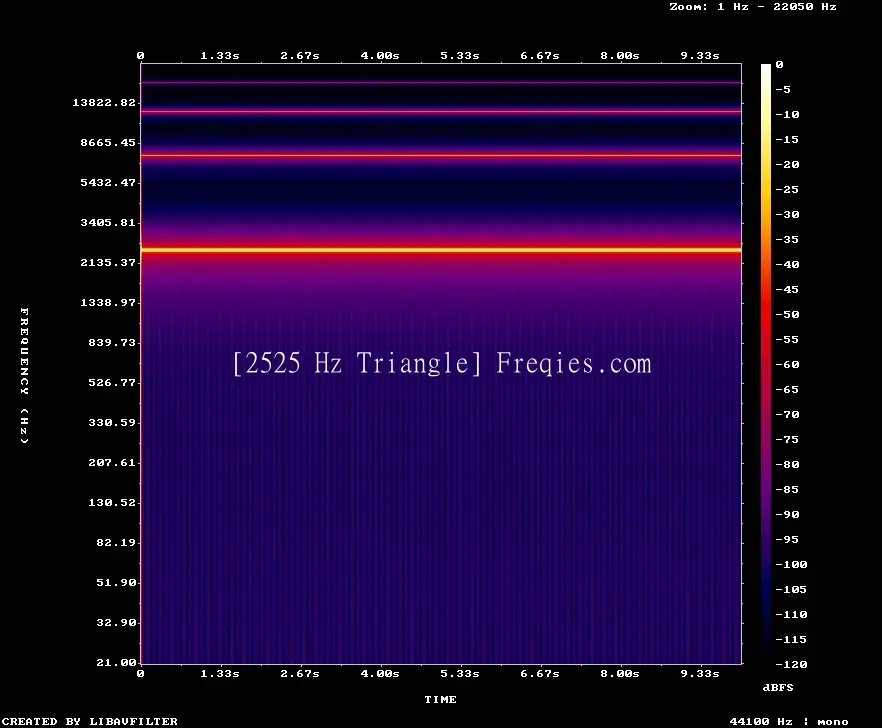Select the 'dBFS' unit label
Image resolution: width=882 pixels, height=728 pixels.
(x=778, y=687)
